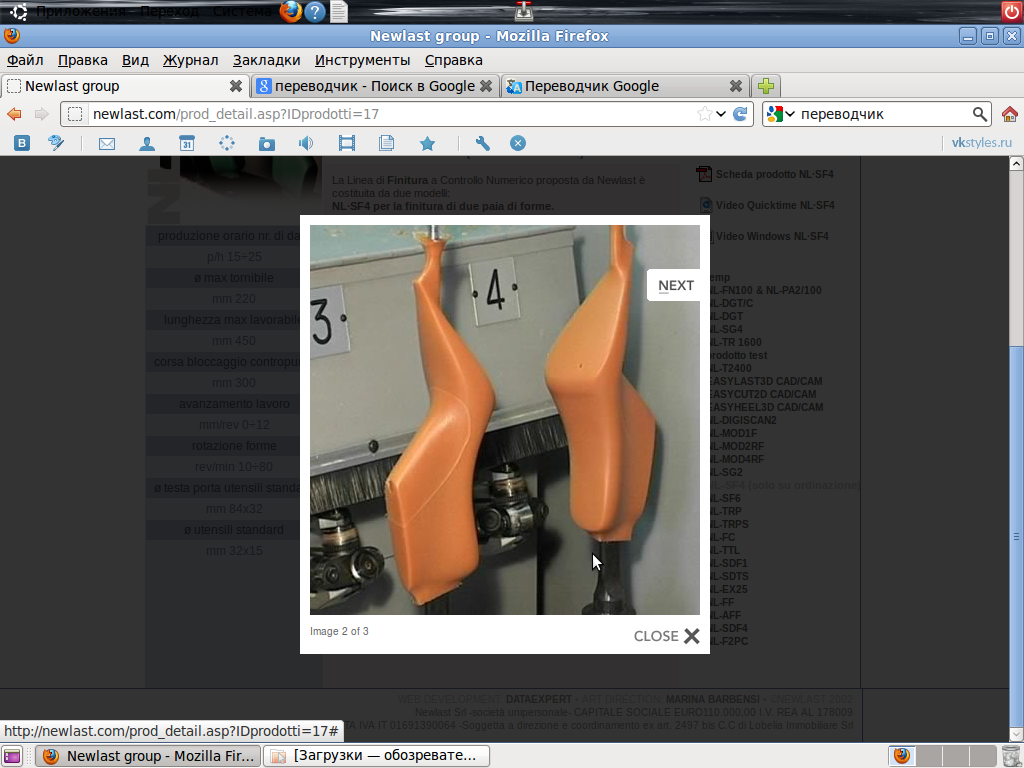Open the Справка menu

[453, 60]
